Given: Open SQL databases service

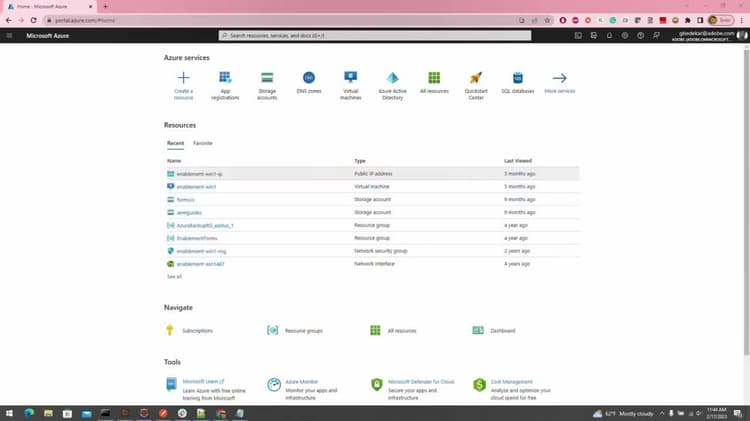Looking at the screenshot, I should [x=518, y=82].
